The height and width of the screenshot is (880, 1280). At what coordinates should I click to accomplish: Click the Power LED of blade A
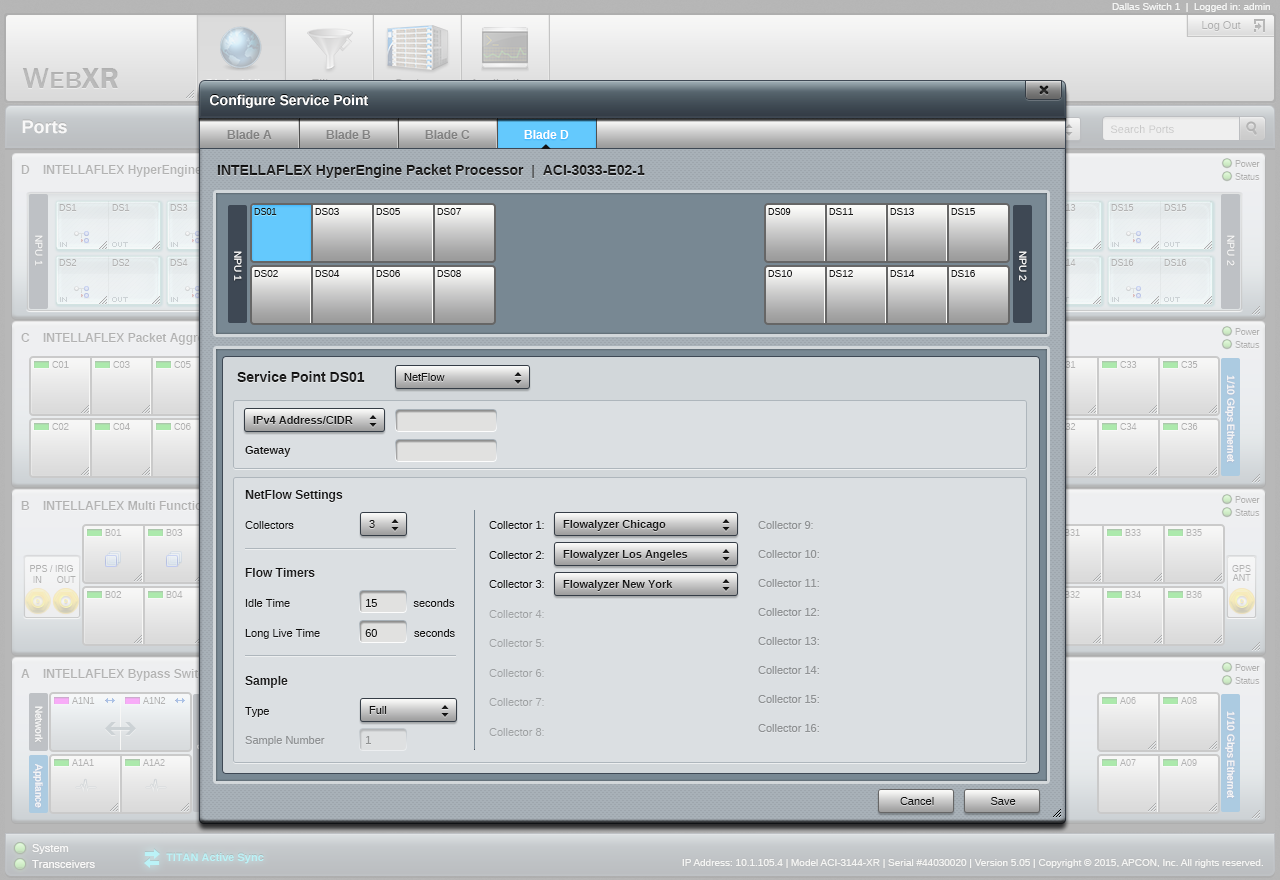pos(1227,668)
